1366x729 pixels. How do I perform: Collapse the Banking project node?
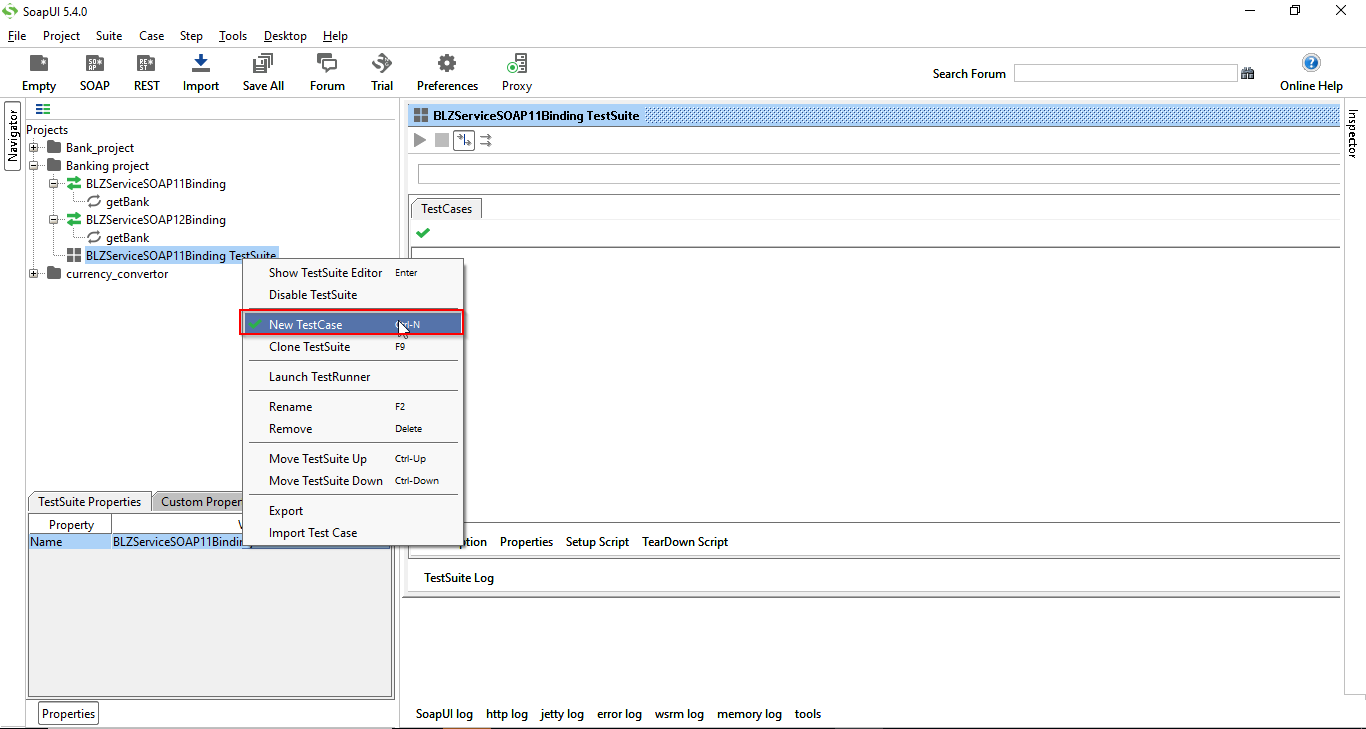click(34, 165)
